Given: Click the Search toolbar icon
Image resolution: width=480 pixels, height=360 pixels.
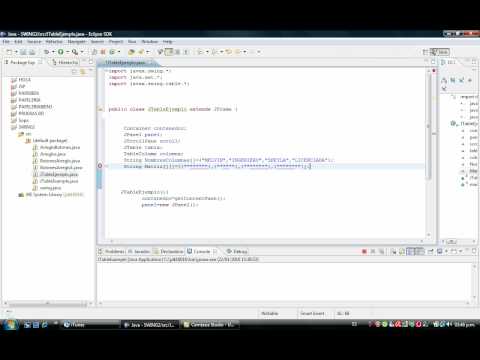Looking at the screenshot, I should (141, 52).
